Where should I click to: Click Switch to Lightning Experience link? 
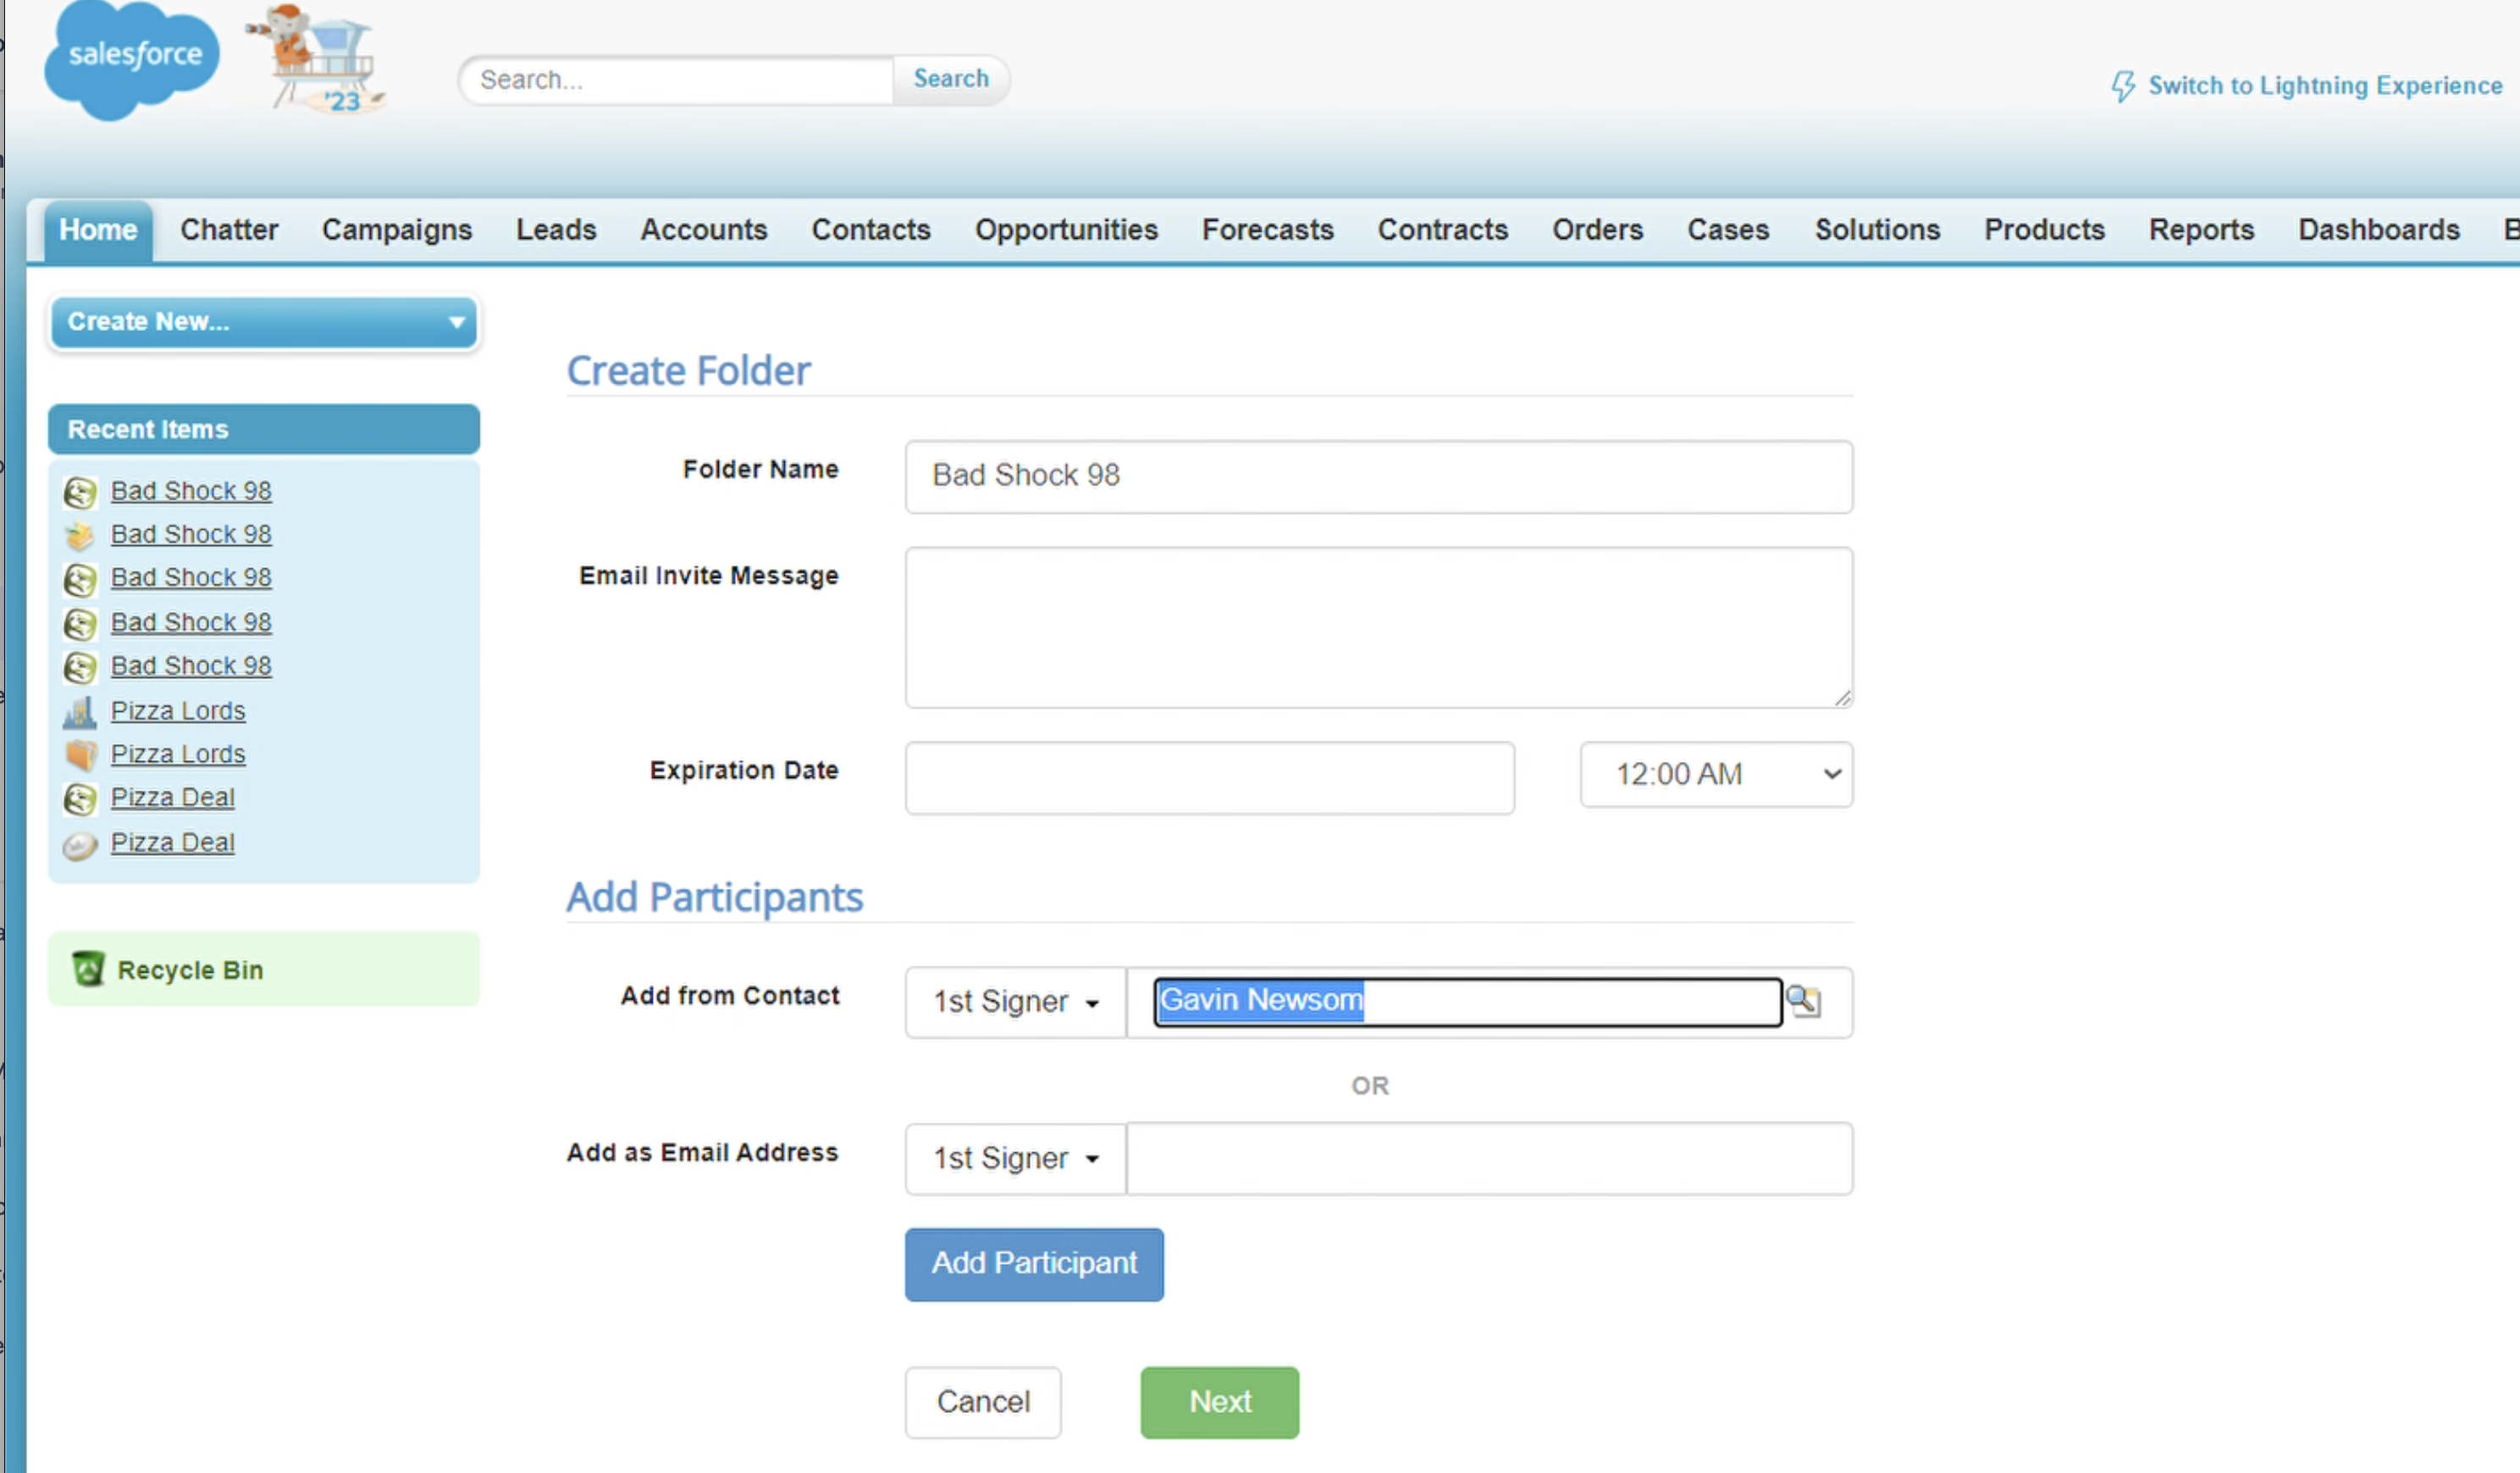tap(2325, 86)
